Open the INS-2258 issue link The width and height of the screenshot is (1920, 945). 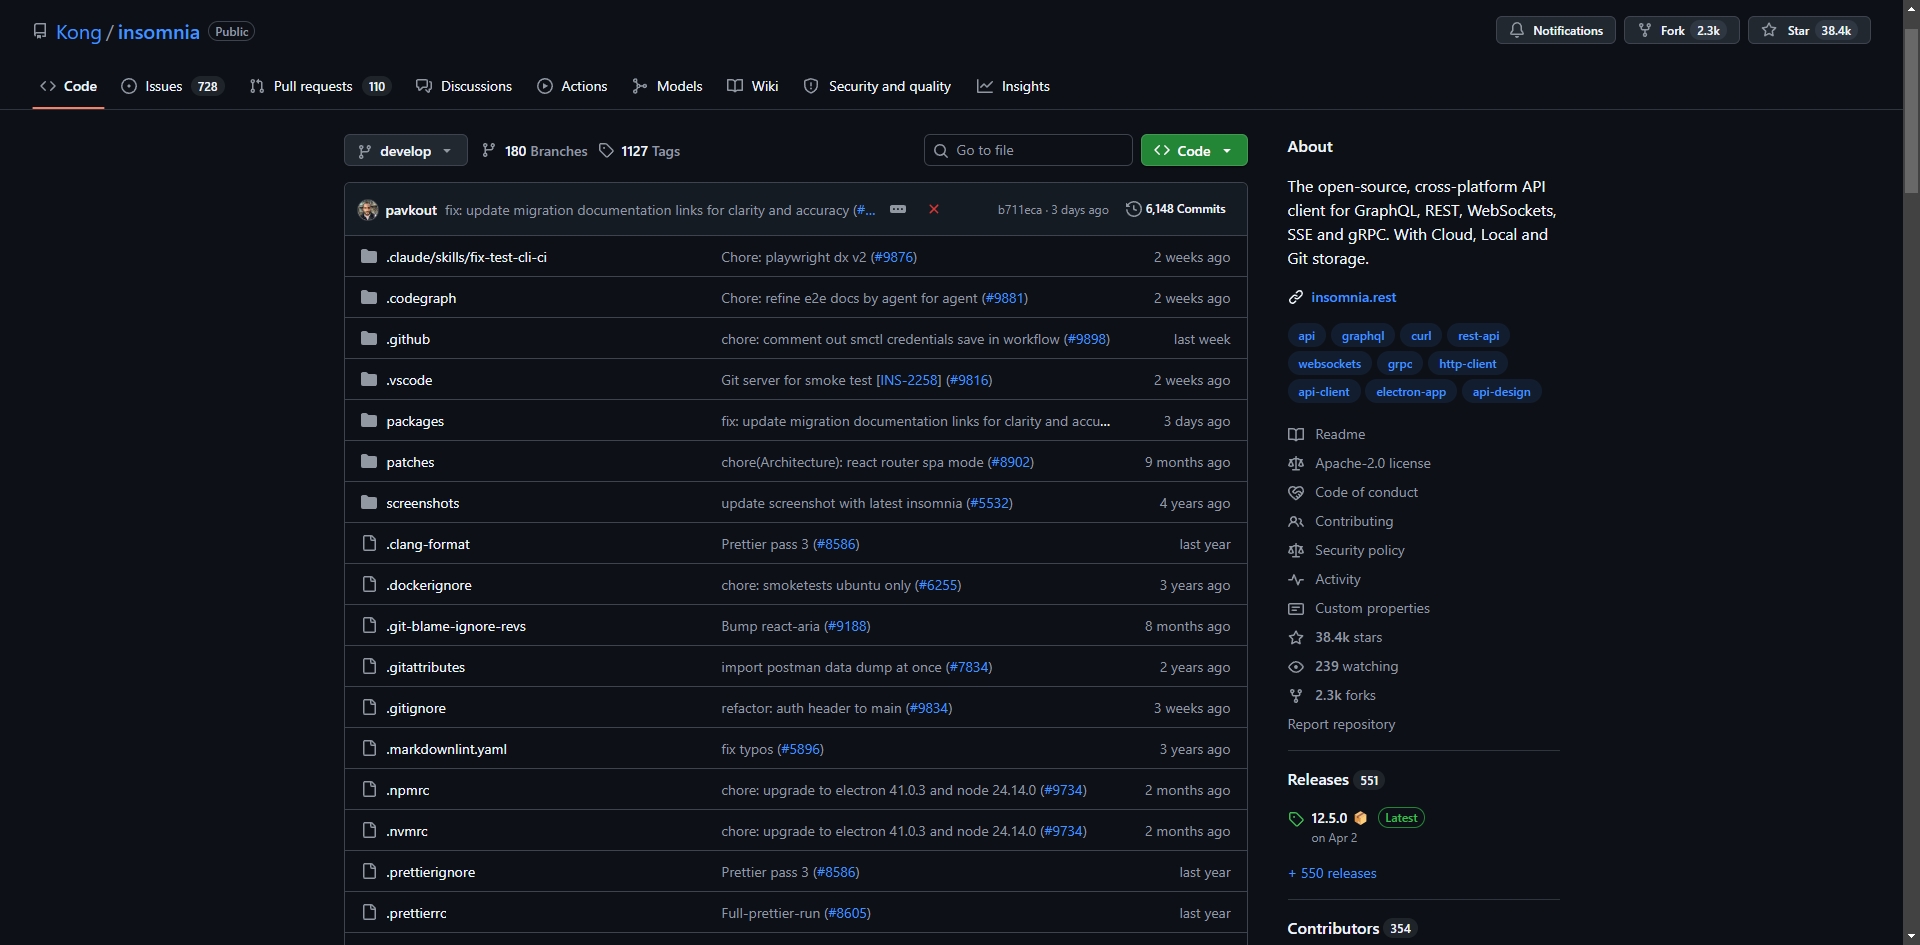(x=908, y=380)
